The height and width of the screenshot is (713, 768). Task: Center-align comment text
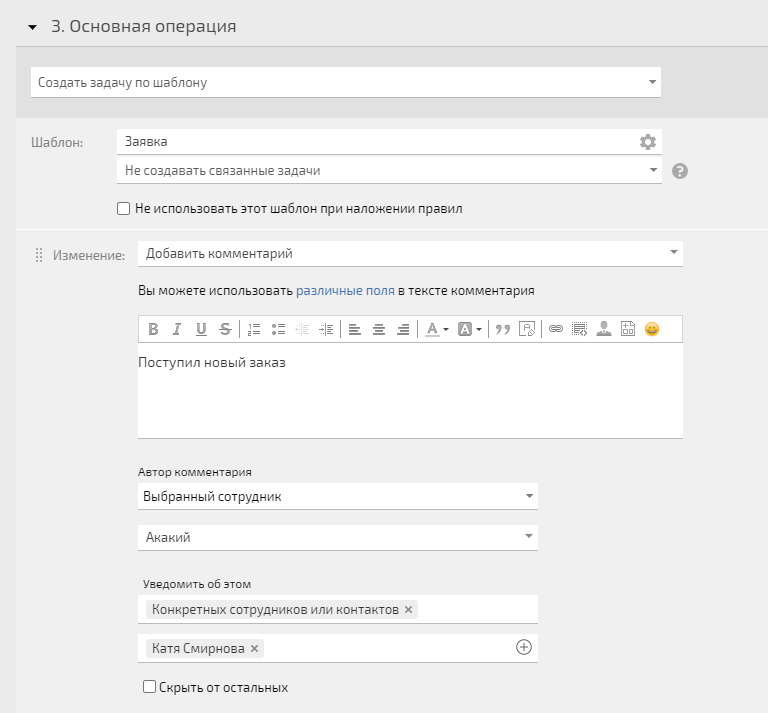point(379,329)
